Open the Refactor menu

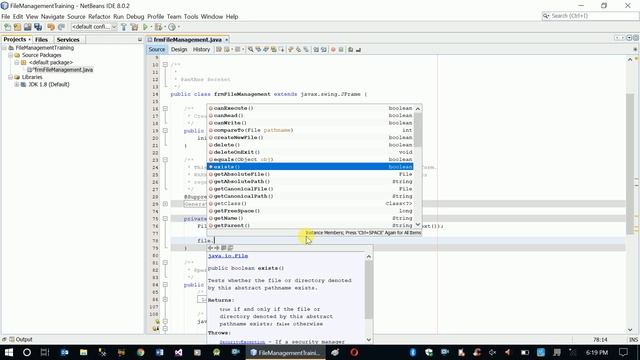pyautogui.click(x=99, y=17)
